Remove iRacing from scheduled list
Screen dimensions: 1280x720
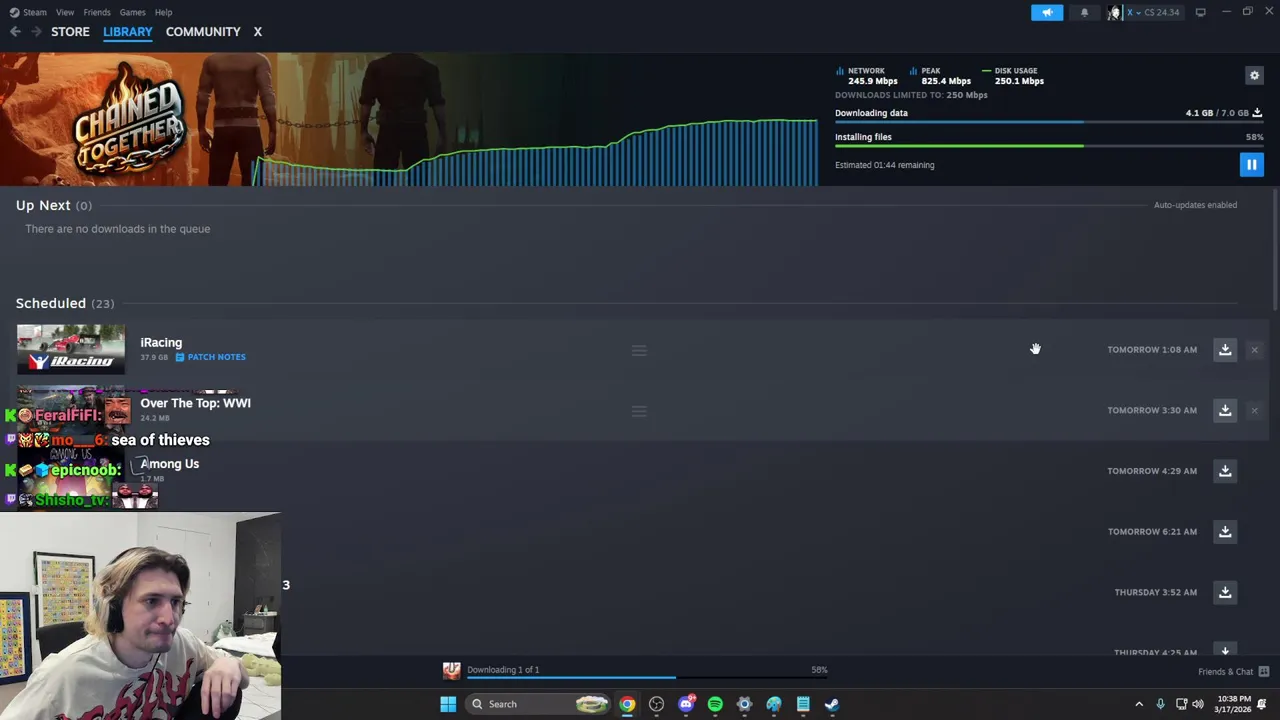click(x=1254, y=350)
